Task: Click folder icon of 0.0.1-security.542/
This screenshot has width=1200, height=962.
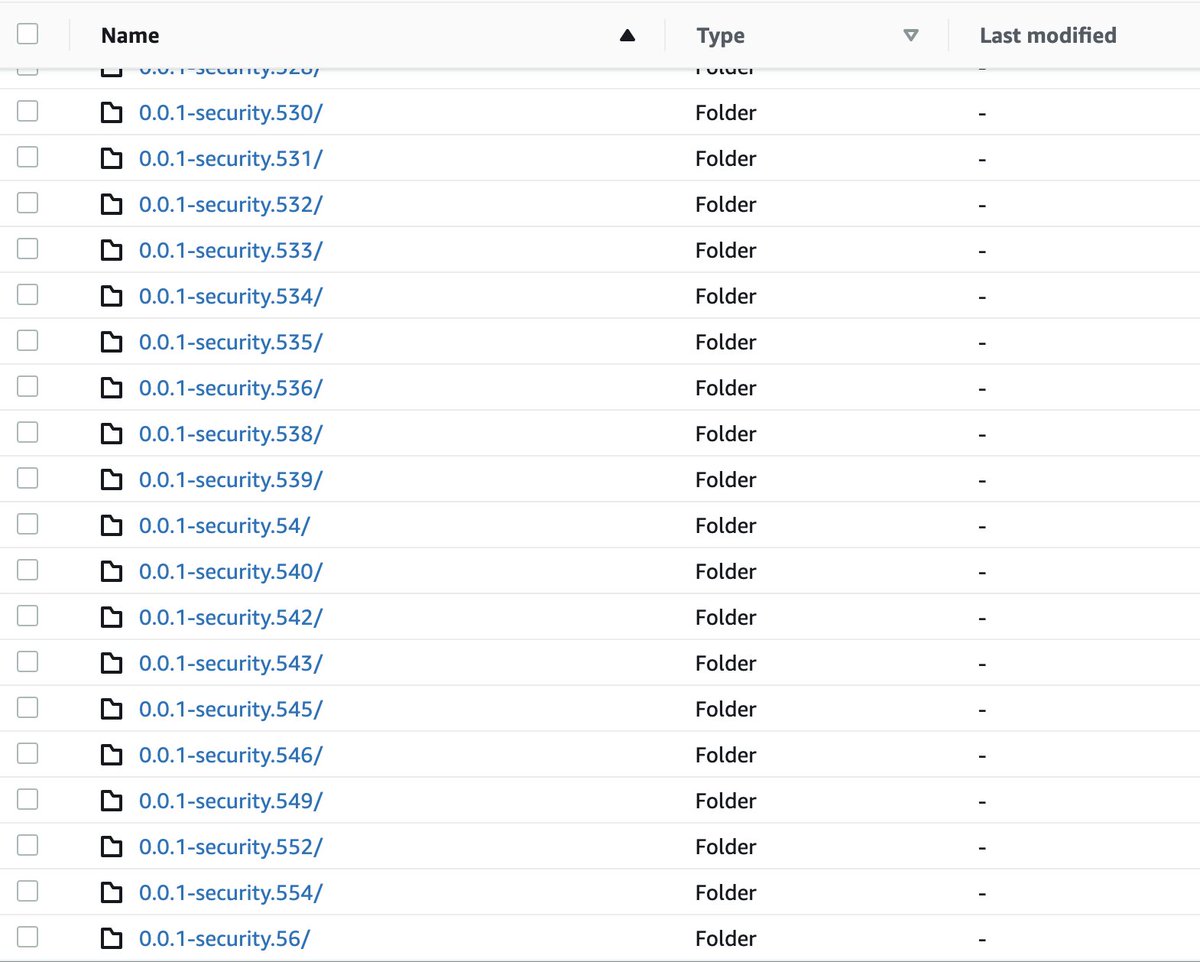Action: pyautogui.click(x=112, y=618)
